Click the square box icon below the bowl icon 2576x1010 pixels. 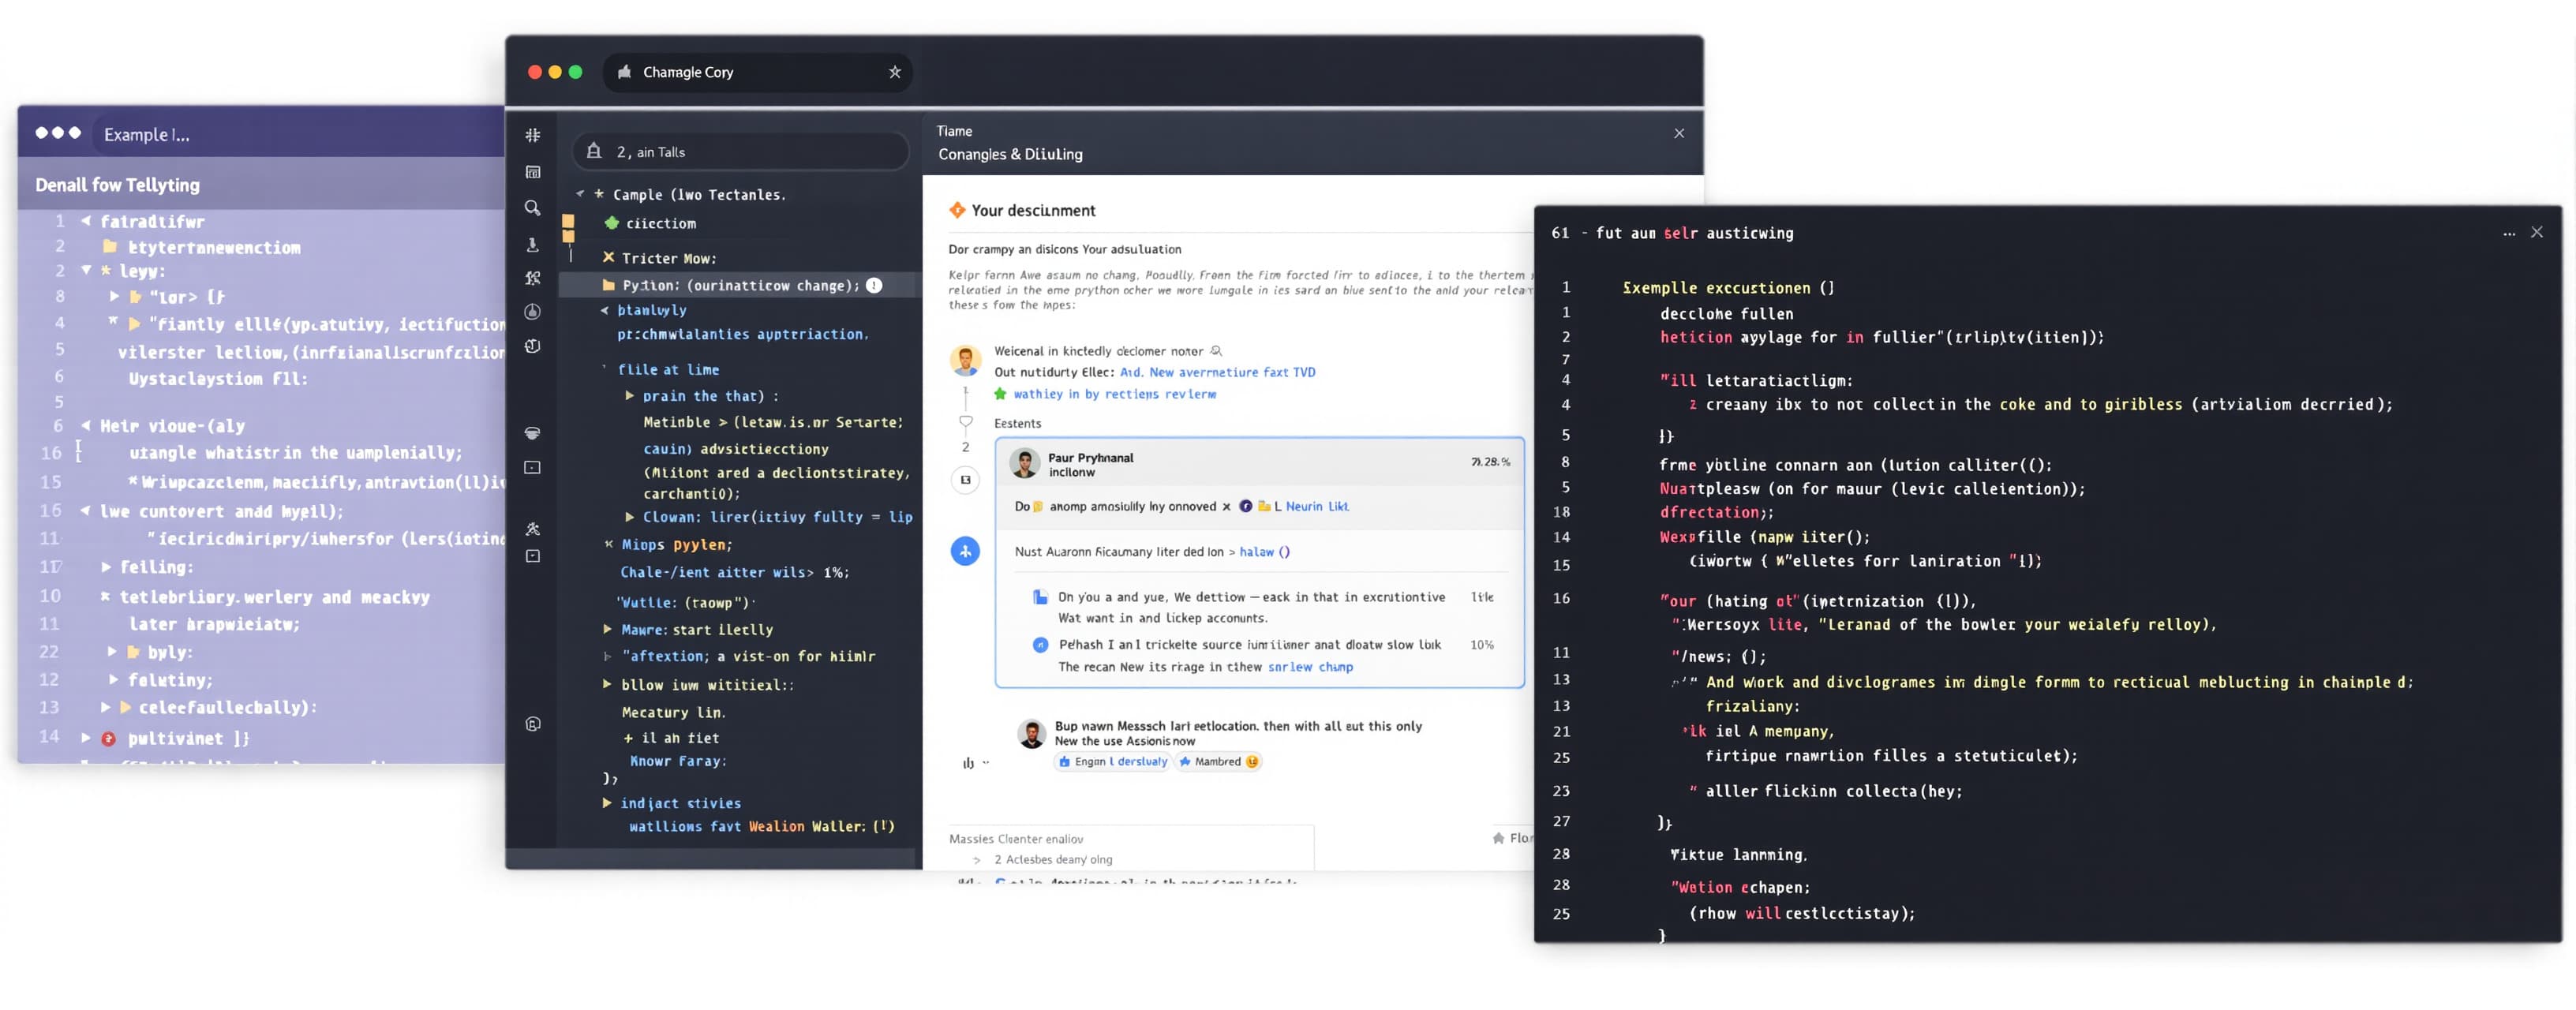tap(533, 468)
